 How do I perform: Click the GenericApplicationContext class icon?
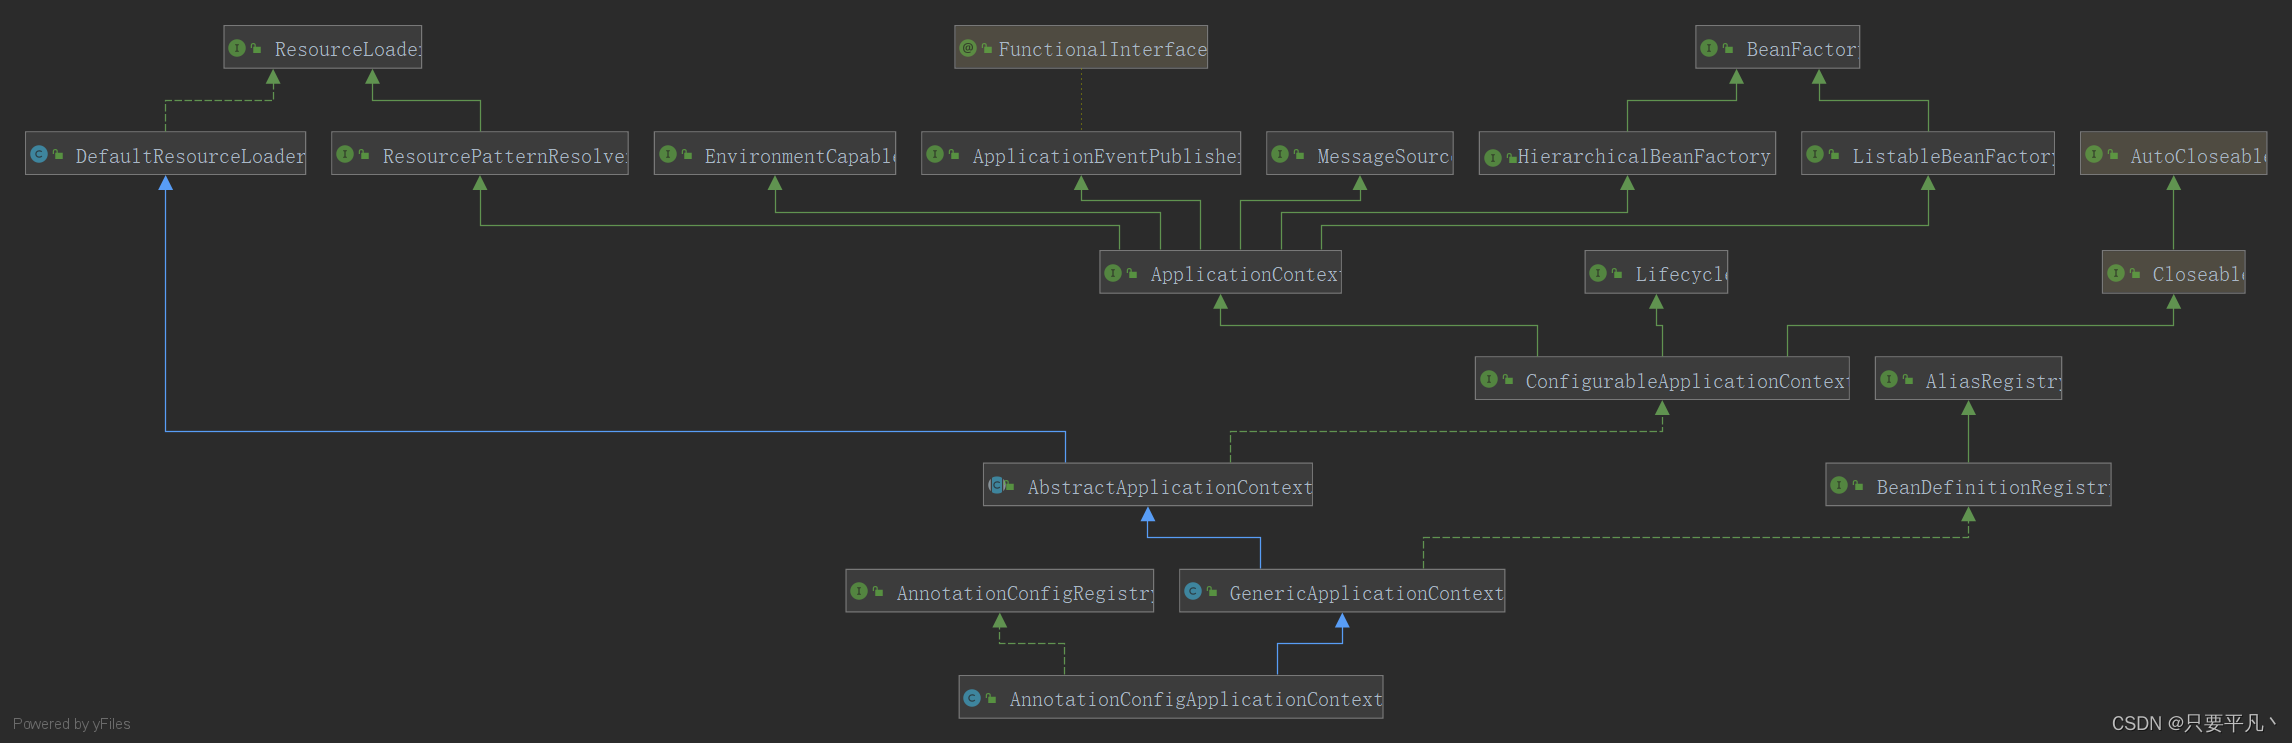tap(1193, 591)
